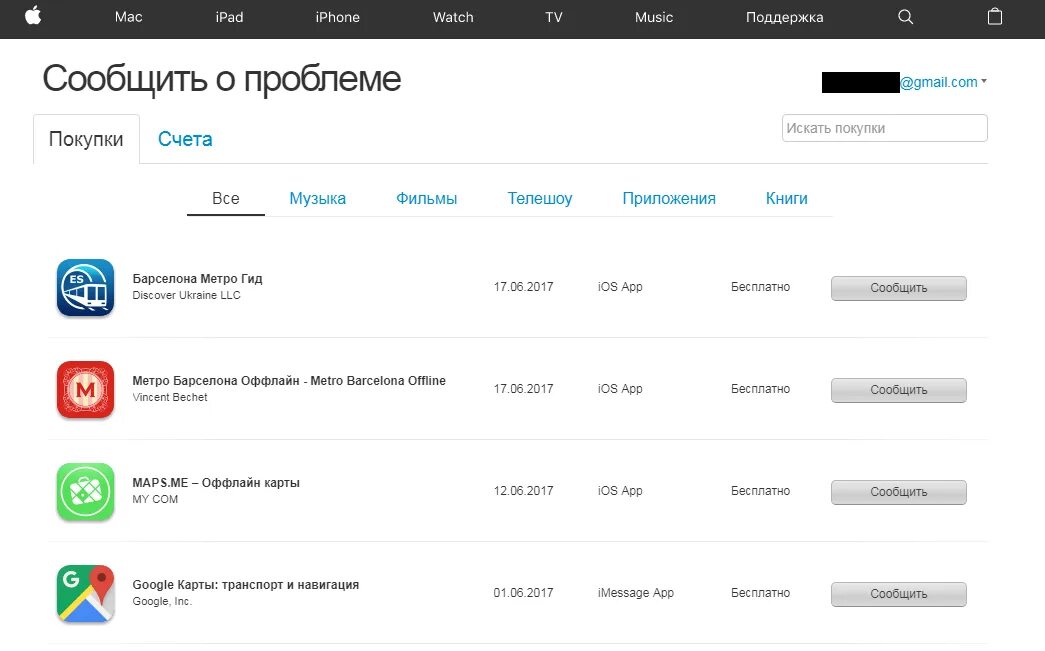Expand the gmail.com account dropdown

(x=943, y=82)
